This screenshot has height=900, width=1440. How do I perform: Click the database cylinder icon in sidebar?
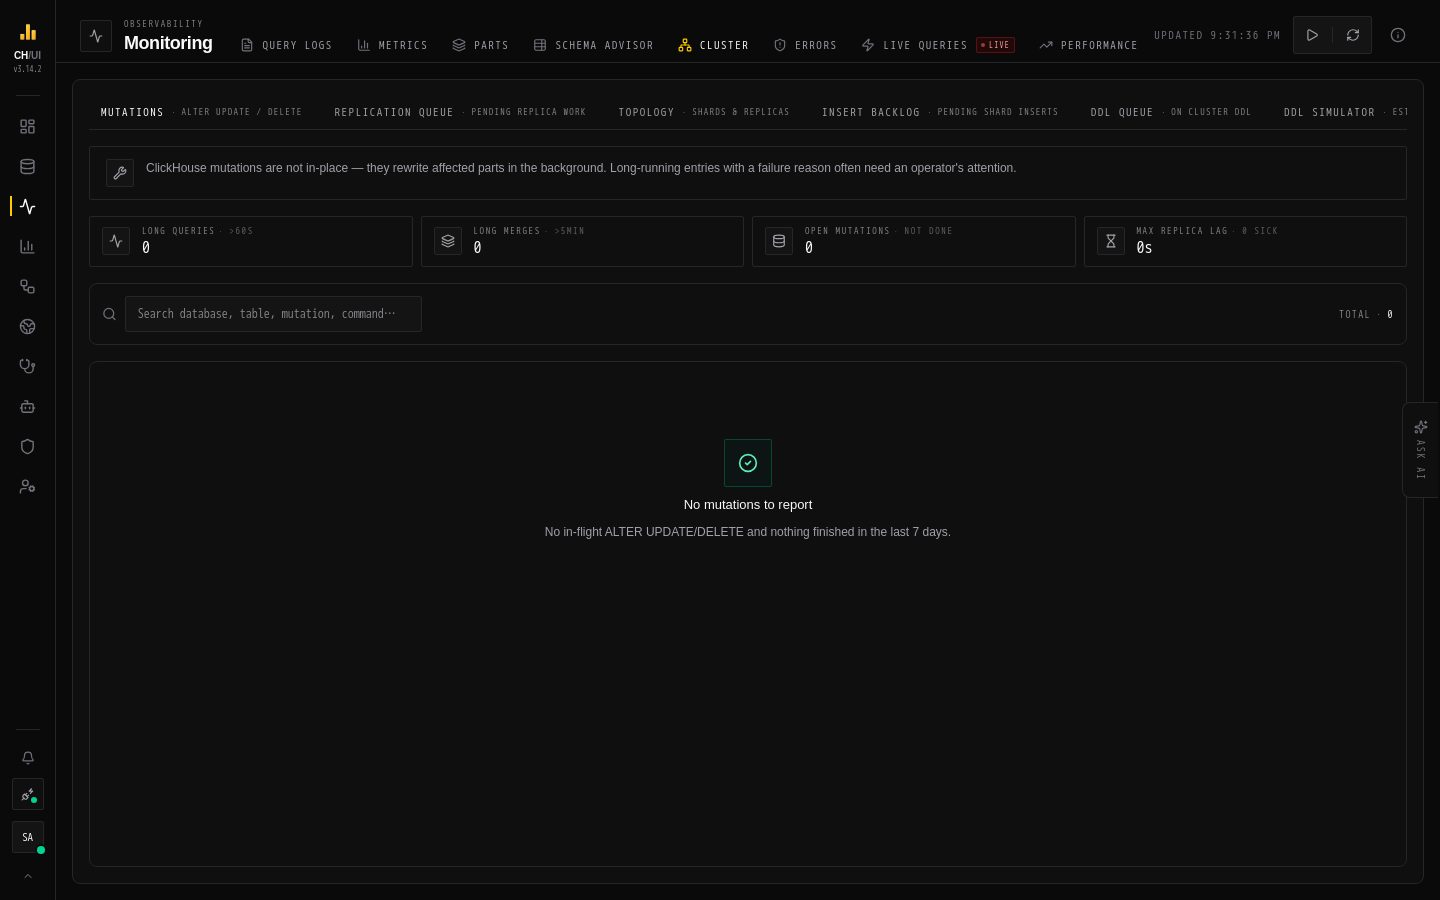pos(27,167)
